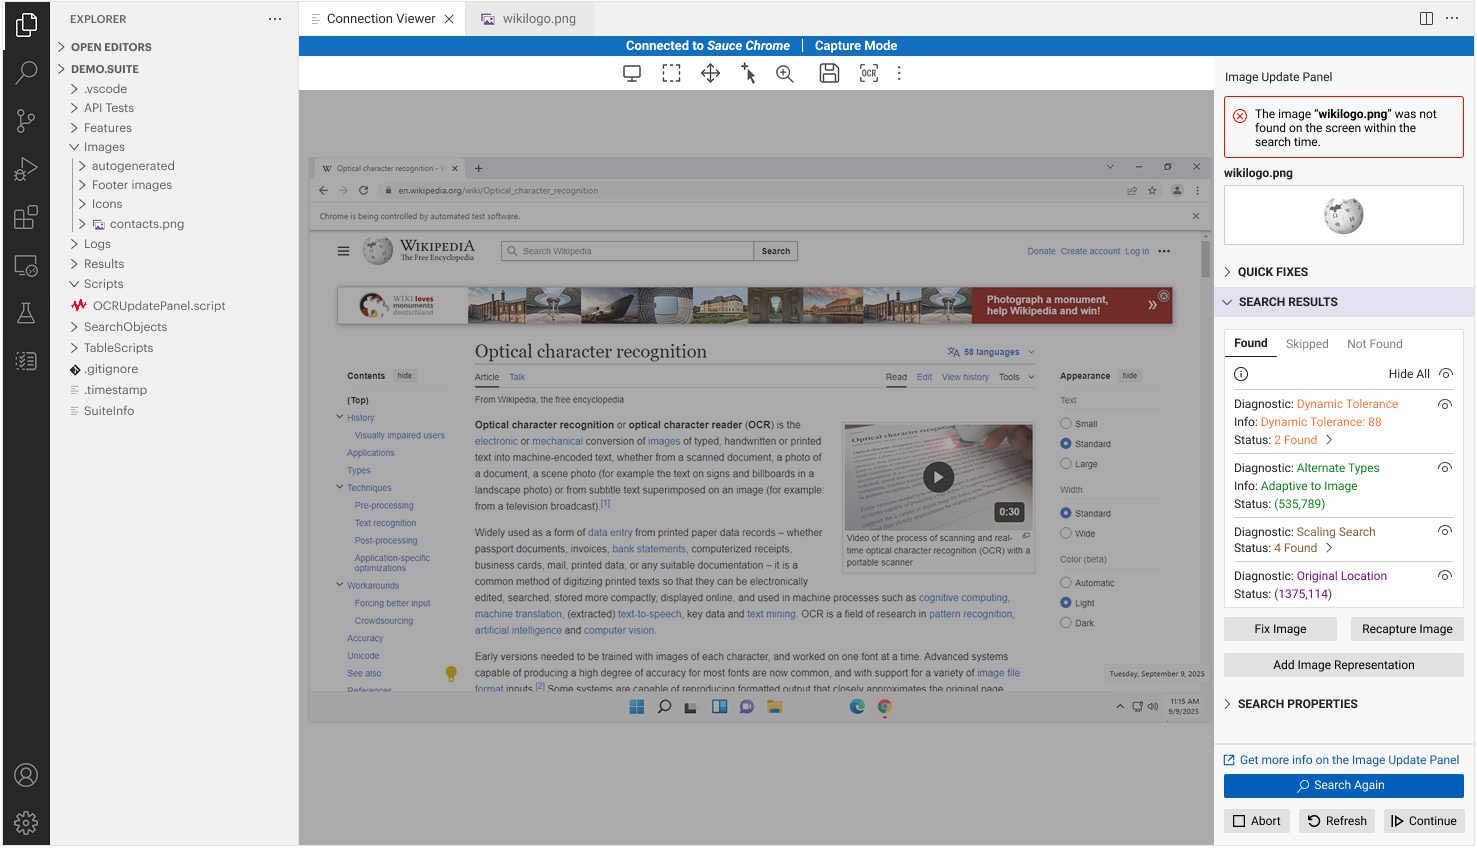The width and height of the screenshot is (1477, 848).
Task: Expand the SEARCH PROPERTIES section
Action: point(1343,704)
